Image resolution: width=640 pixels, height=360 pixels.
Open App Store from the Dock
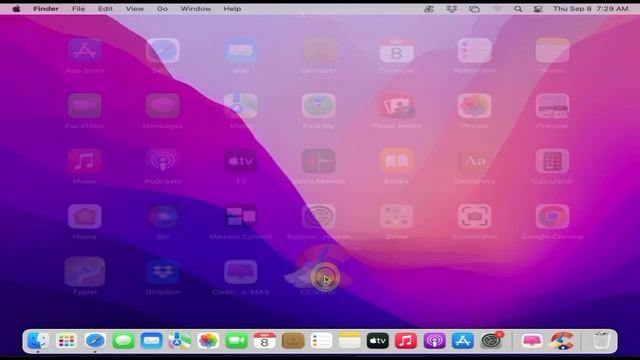462,340
